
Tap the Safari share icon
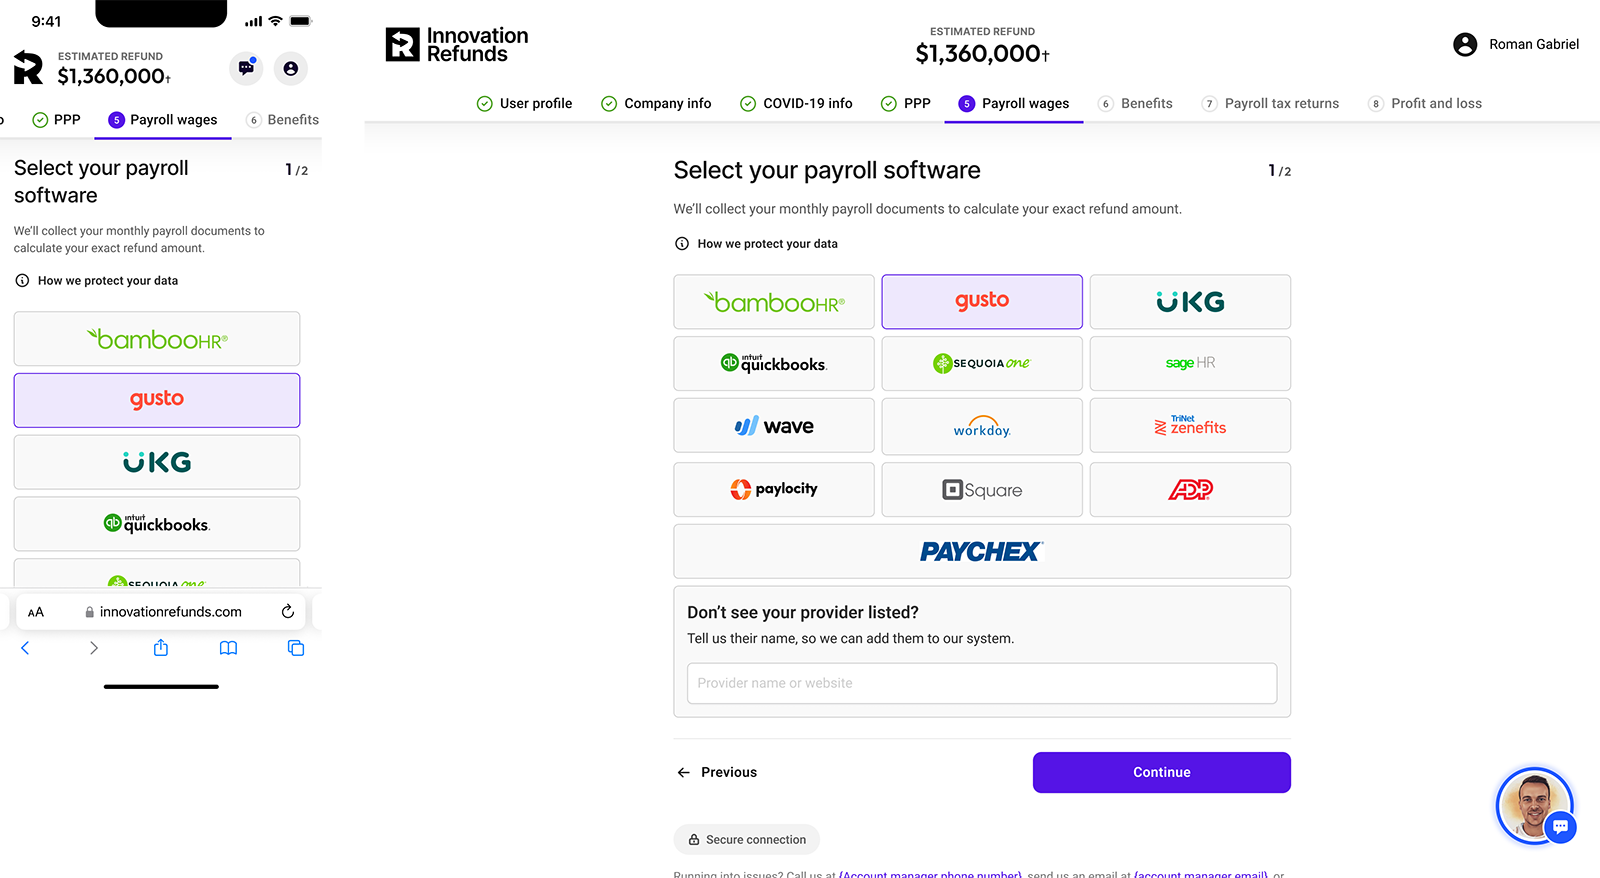click(x=161, y=648)
